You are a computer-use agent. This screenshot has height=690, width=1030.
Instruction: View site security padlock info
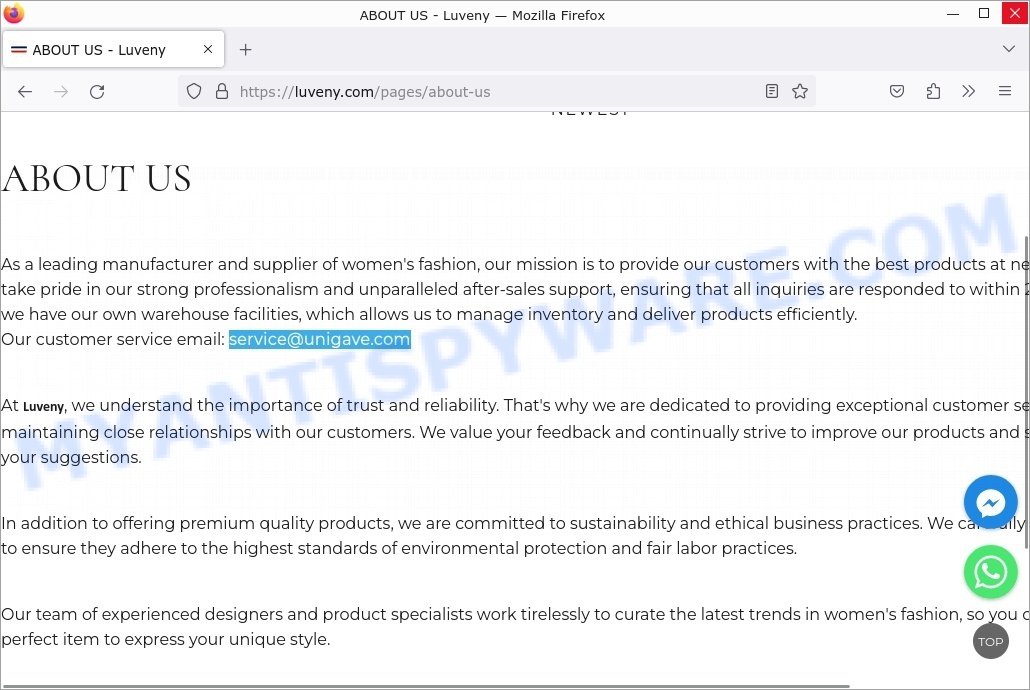point(222,91)
